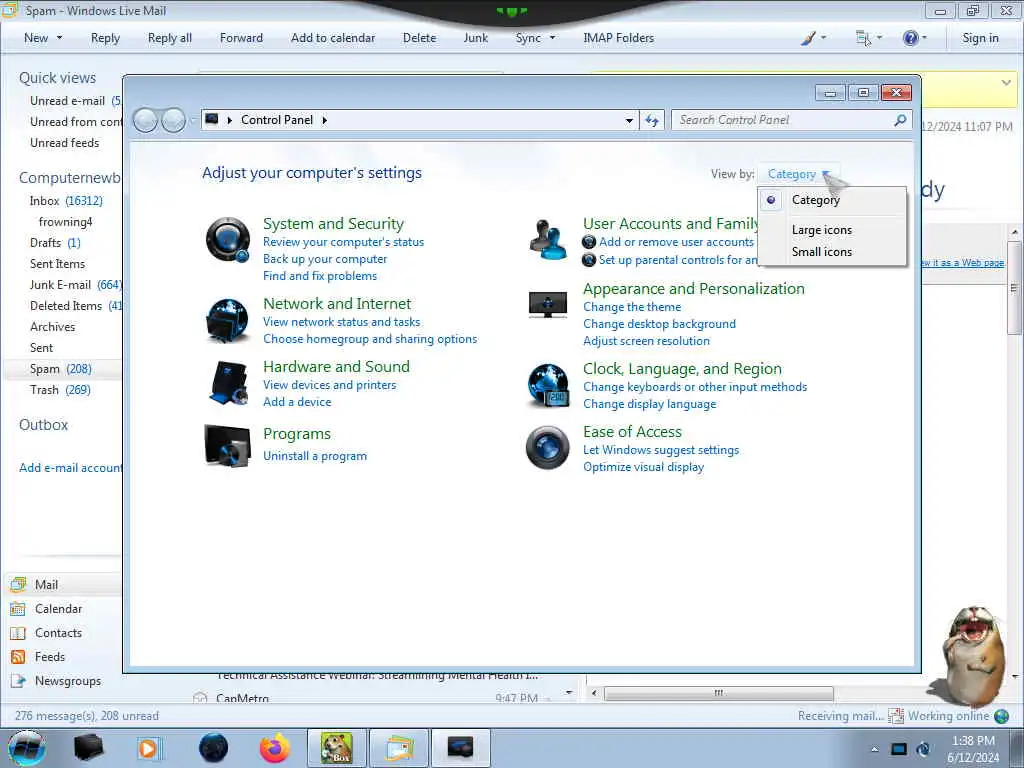Open the Windows Live Mail help icon
1024x768 pixels.
coord(910,38)
